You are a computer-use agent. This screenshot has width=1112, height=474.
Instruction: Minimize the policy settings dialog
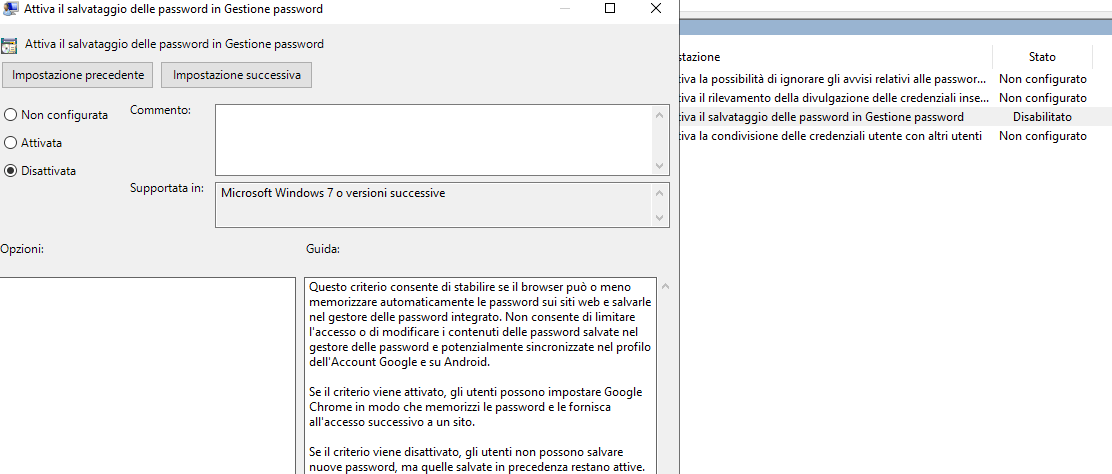pyautogui.click(x=565, y=9)
